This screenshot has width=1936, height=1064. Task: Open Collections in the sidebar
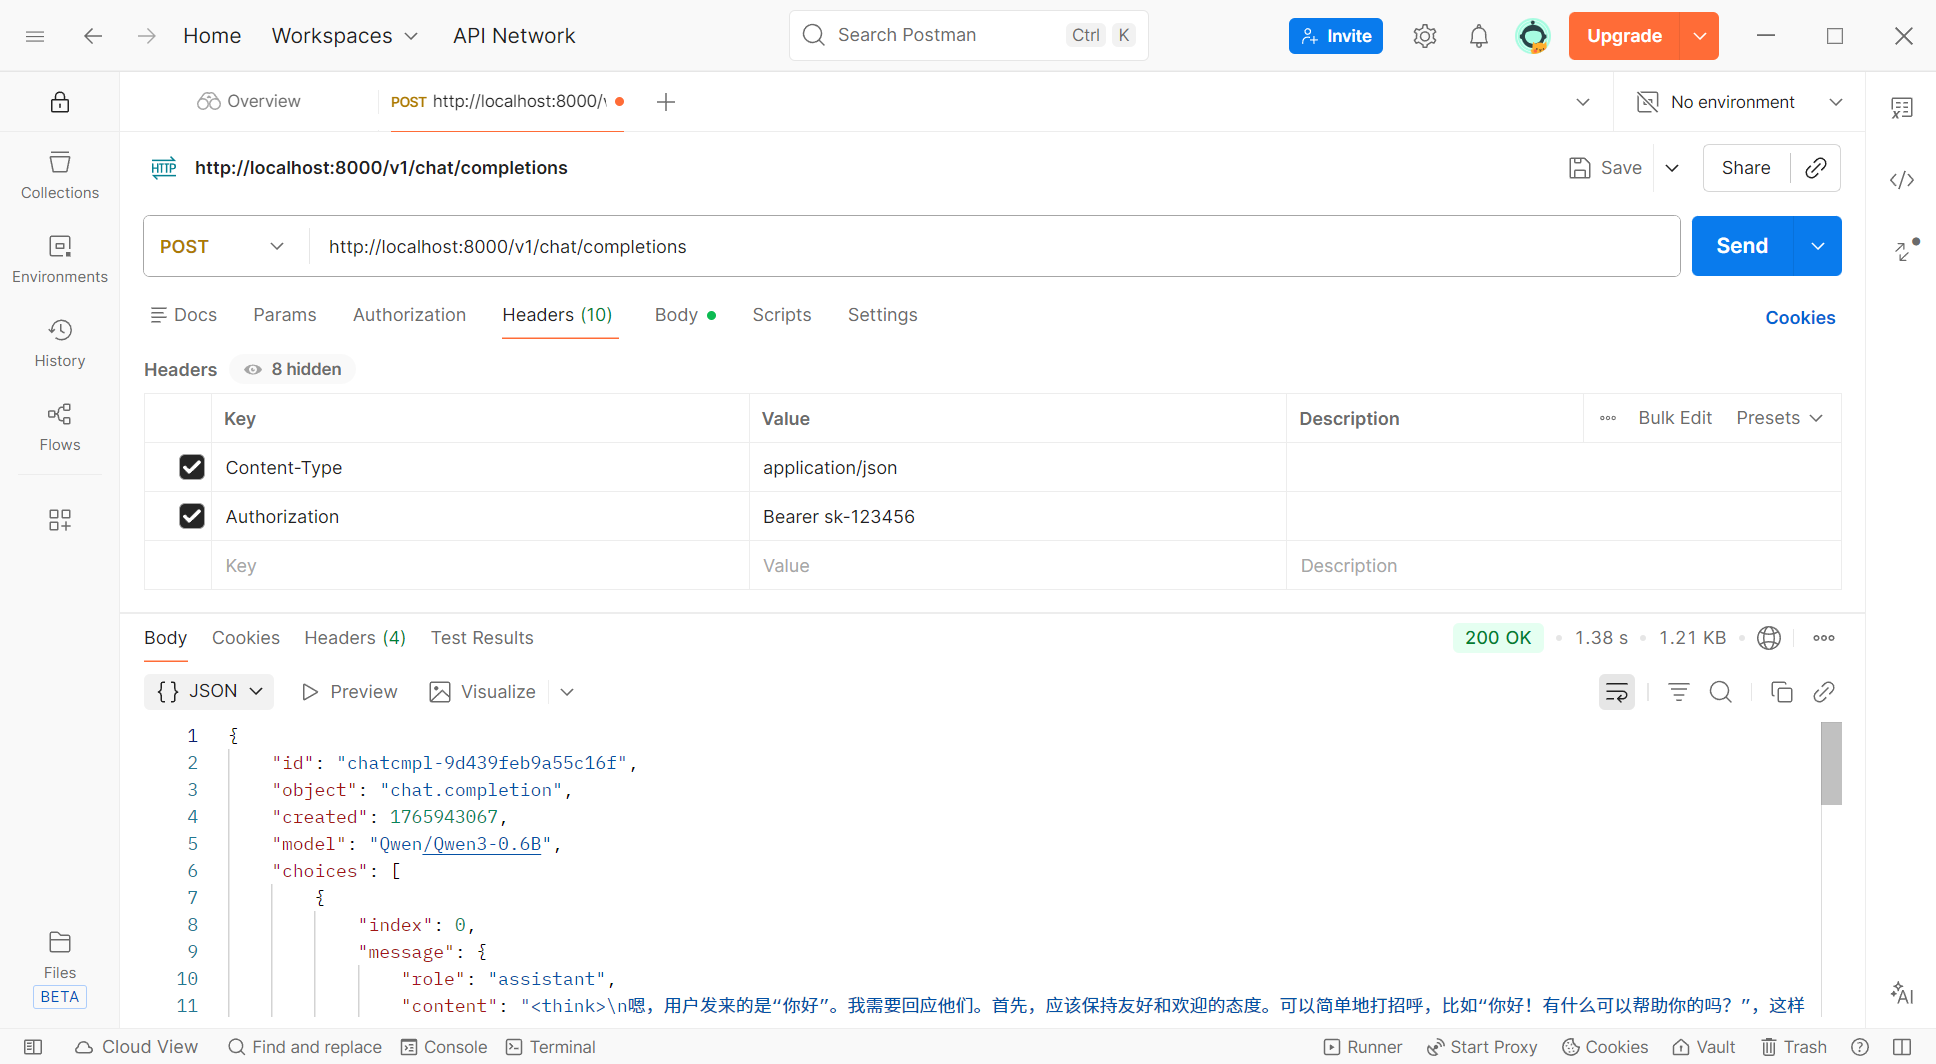(60, 175)
